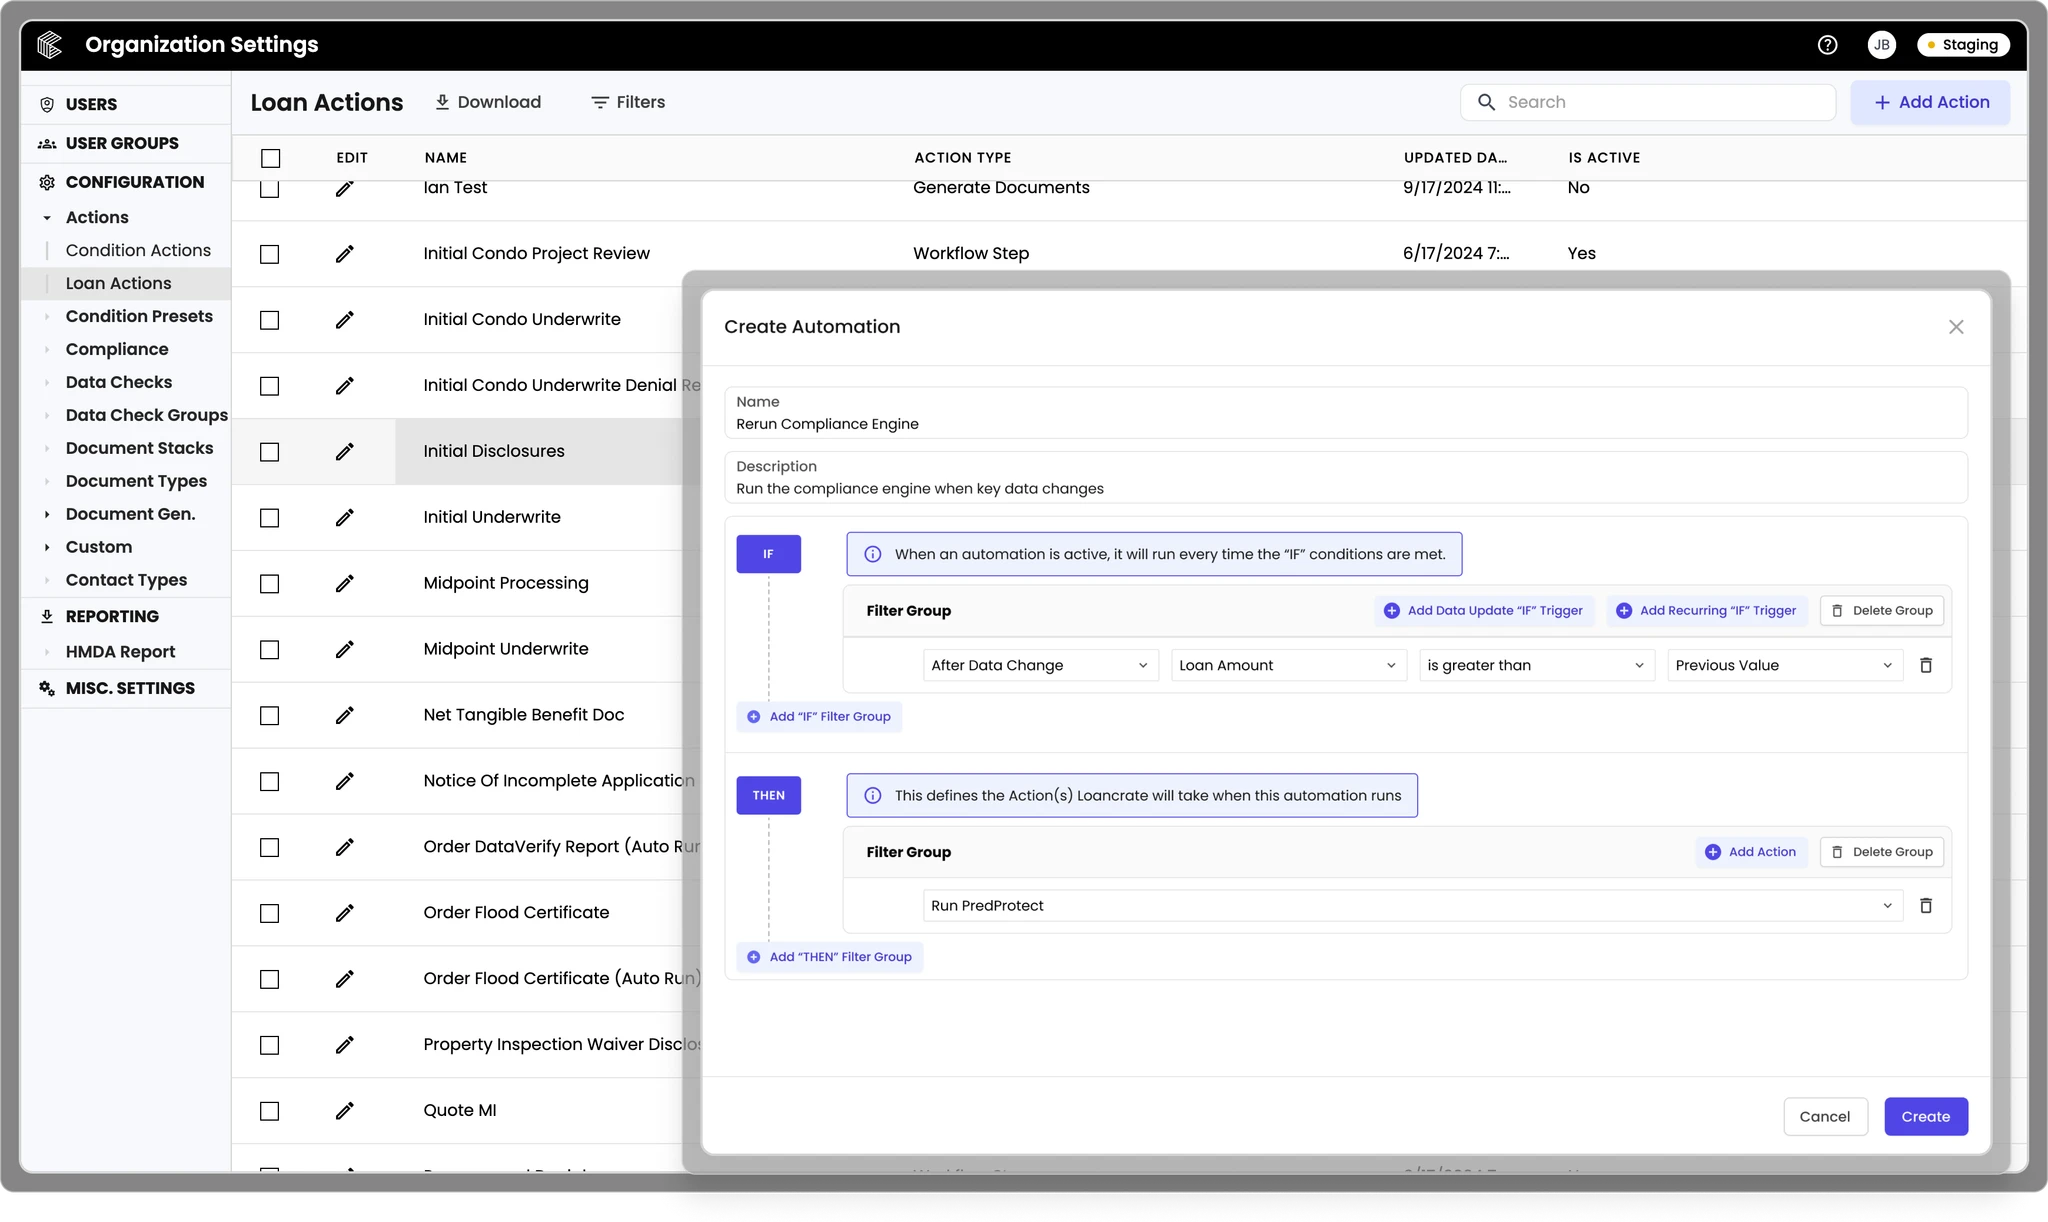Screen dimensions: 2048x1222
Task: Check the box beside Order Flood Certificate
Action: coord(270,913)
